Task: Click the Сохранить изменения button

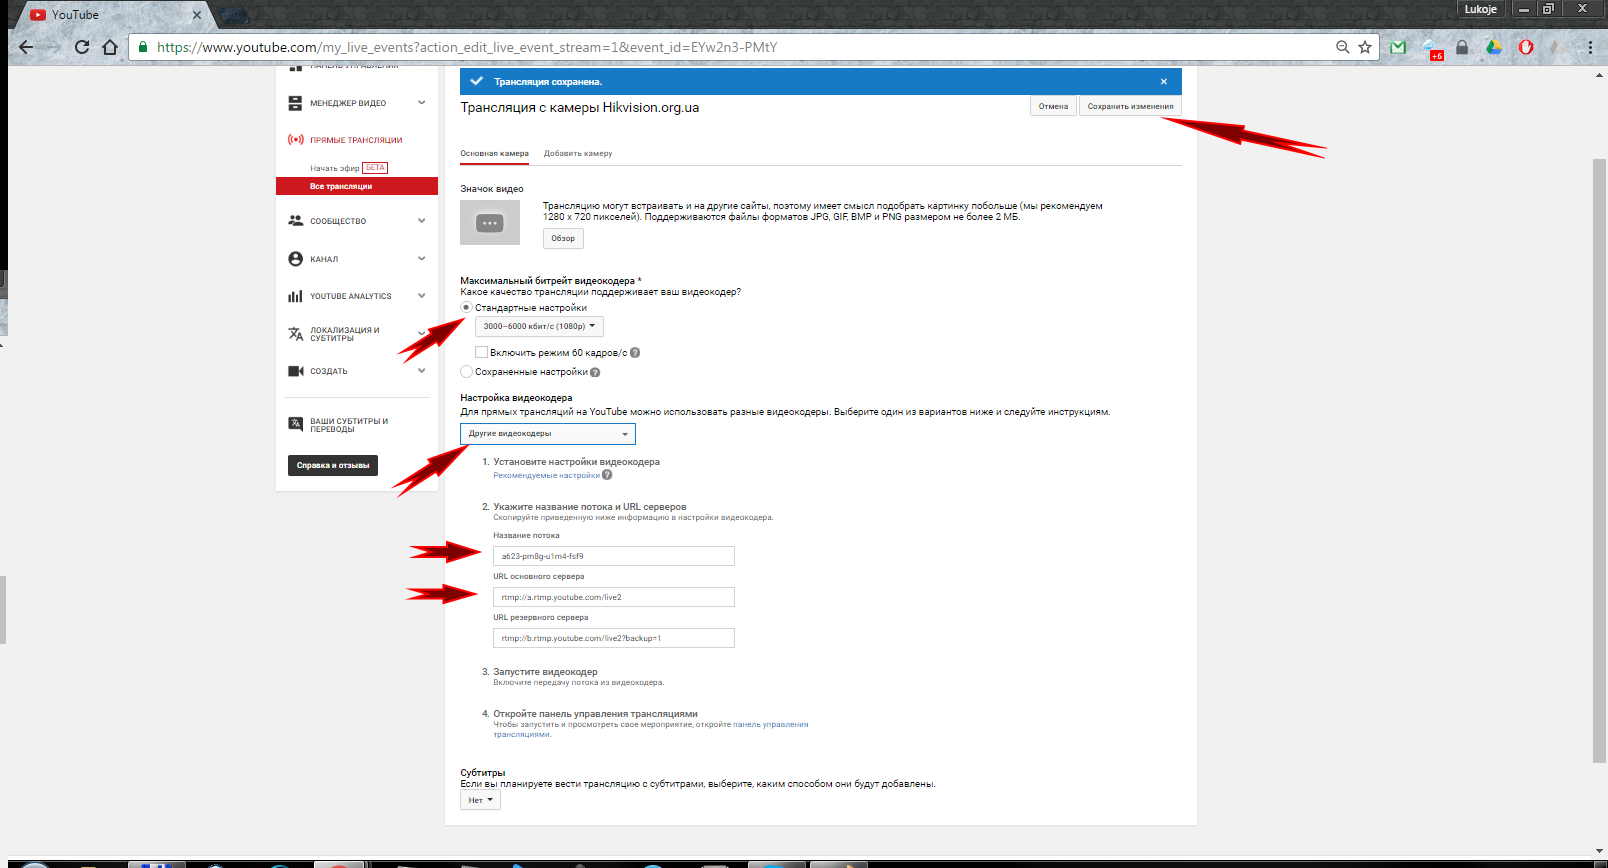Action: [1130, 106]
